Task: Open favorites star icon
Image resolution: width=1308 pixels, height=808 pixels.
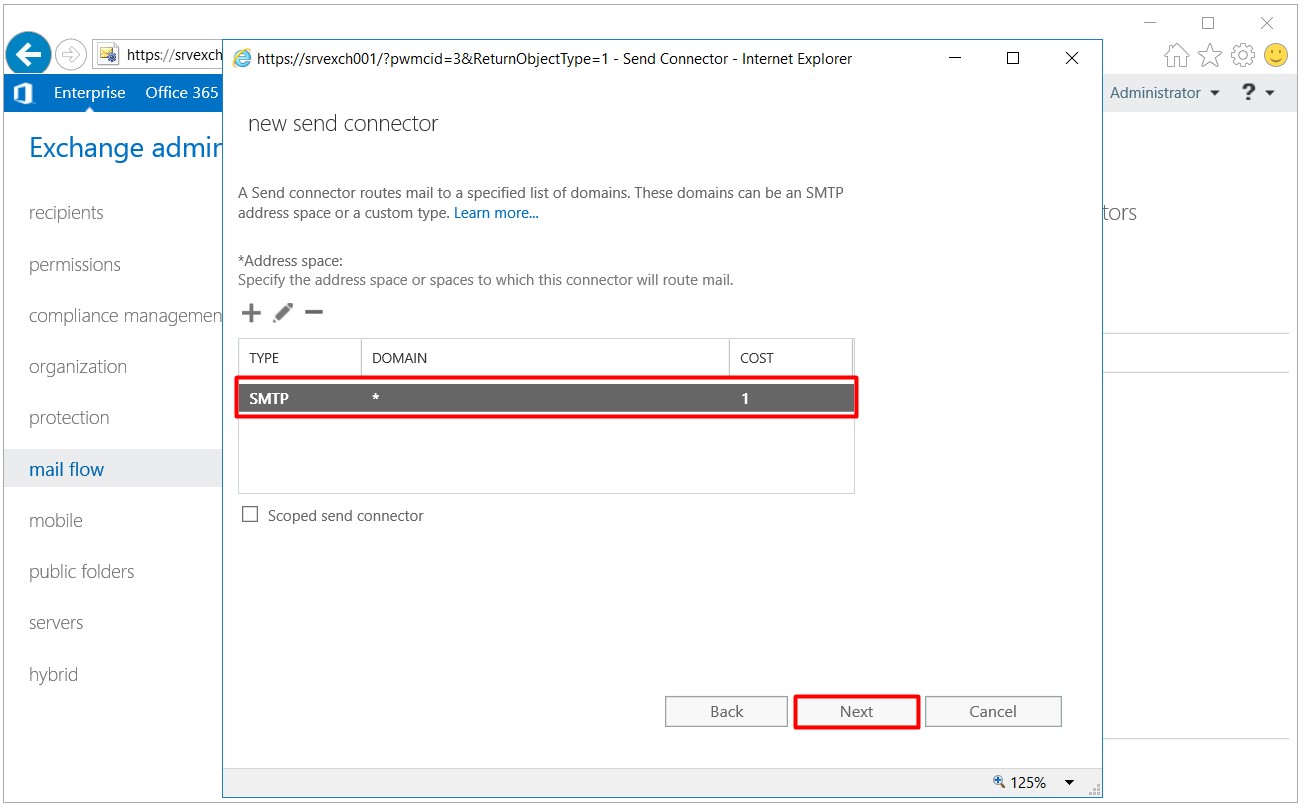Action: (1210, 55)
